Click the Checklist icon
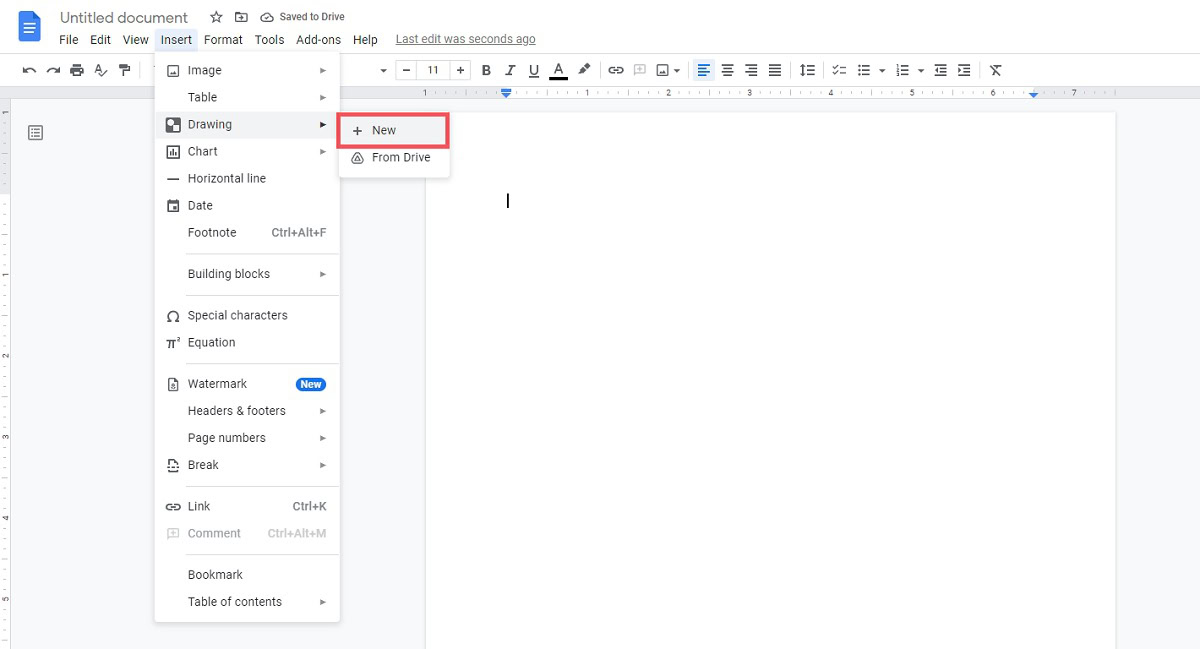1200x649 pixels. [x=839, y=70]
